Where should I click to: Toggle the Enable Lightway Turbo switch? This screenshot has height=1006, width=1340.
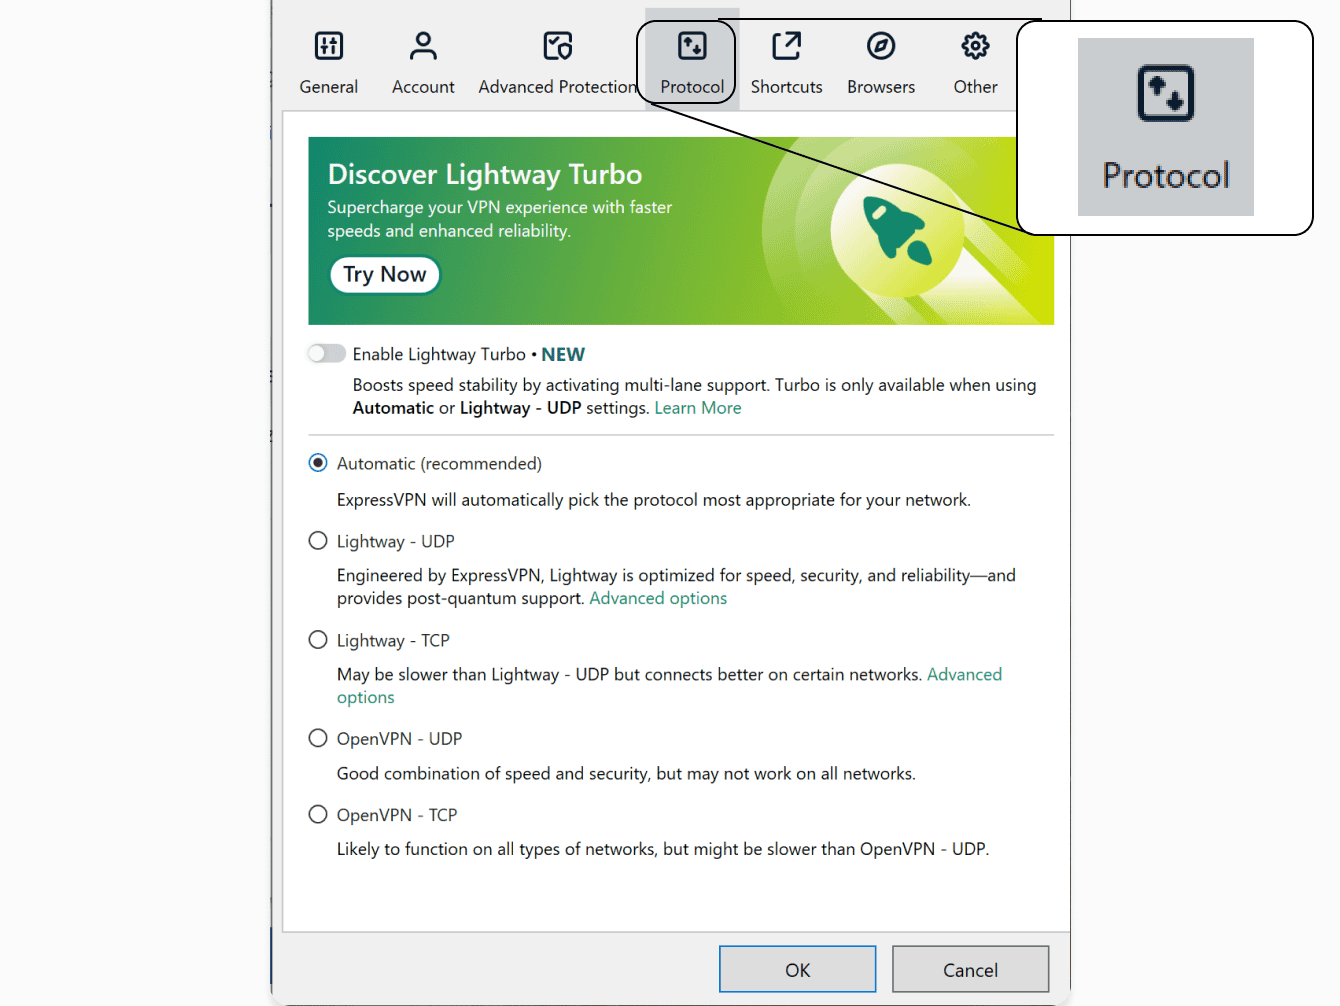[327, 353]
